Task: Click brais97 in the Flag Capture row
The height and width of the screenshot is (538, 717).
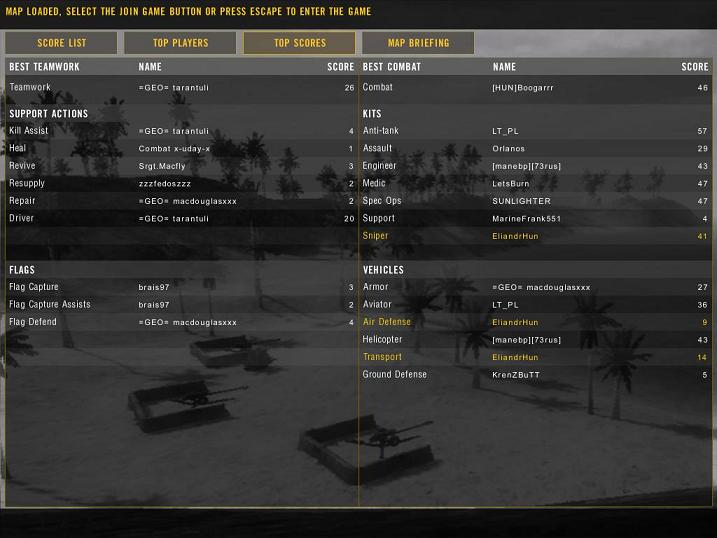Action: coord(154,288)
